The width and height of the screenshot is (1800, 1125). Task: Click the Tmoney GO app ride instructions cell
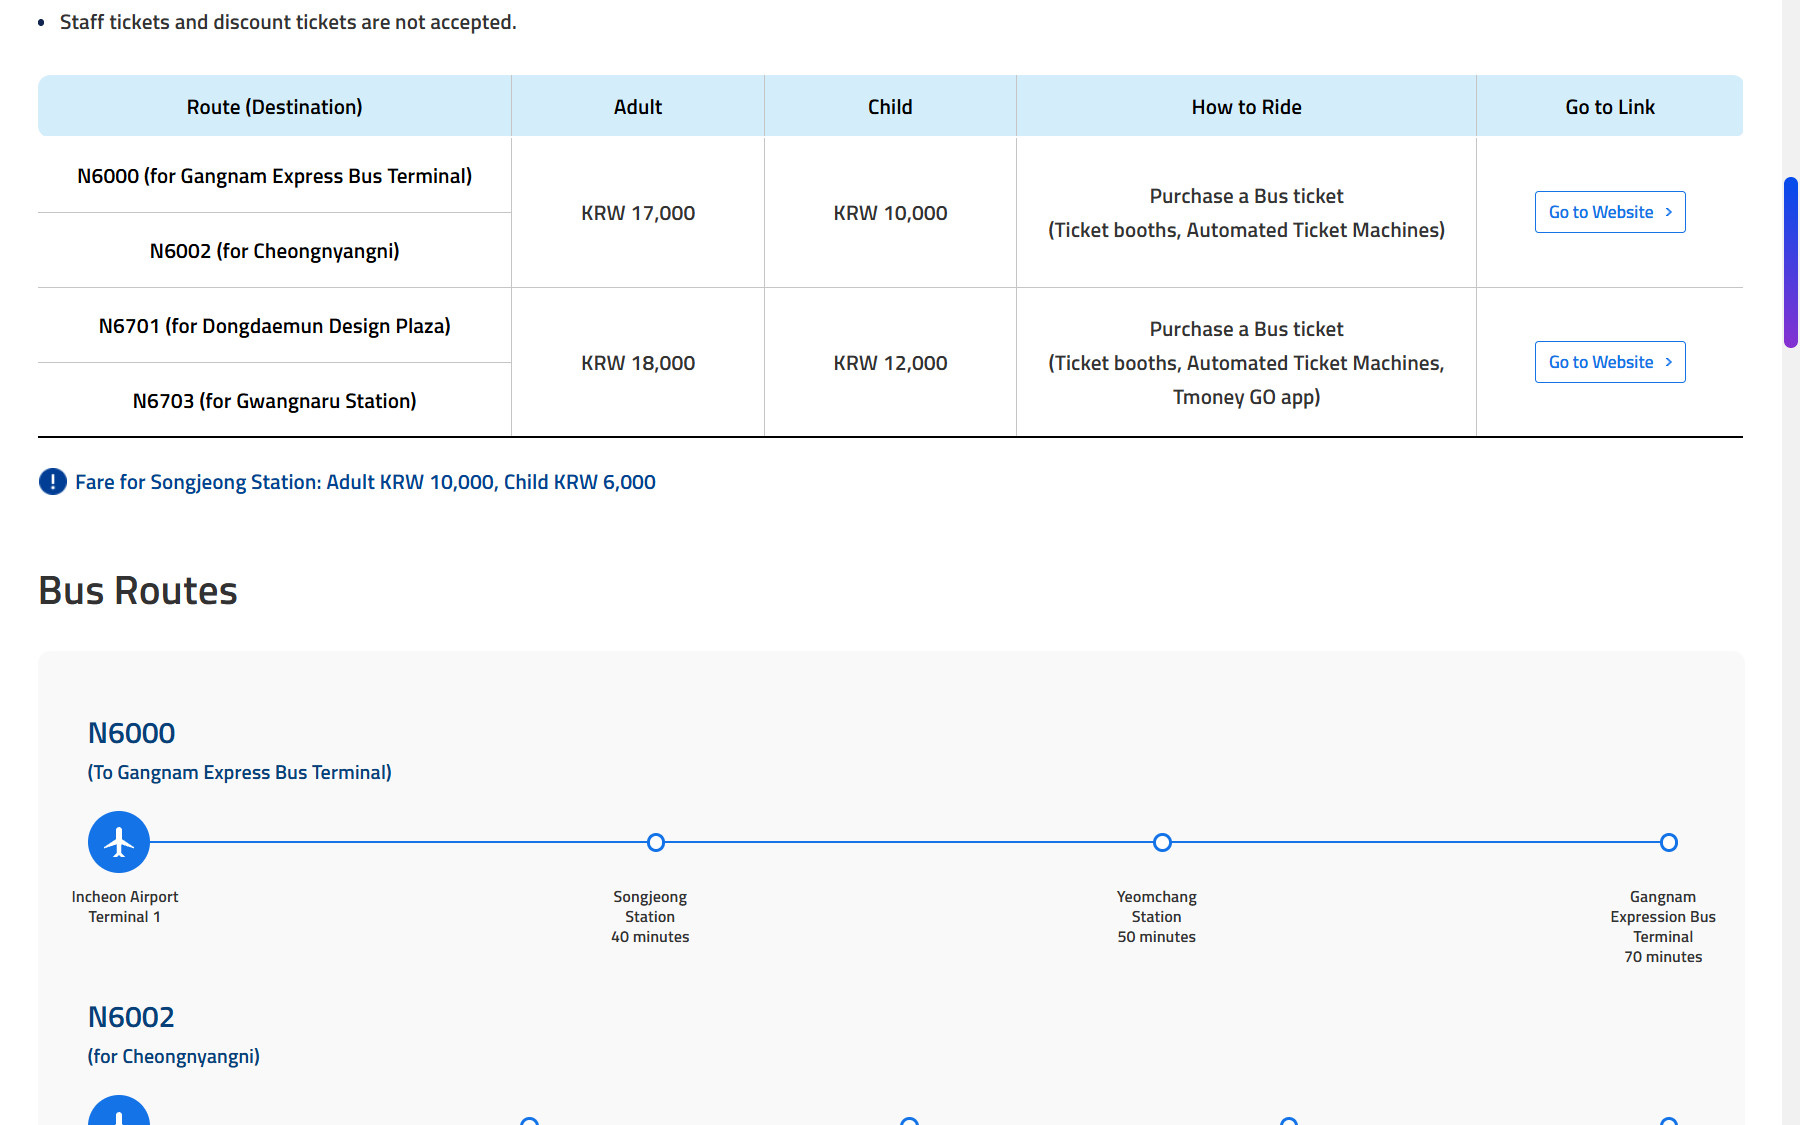1246,363
